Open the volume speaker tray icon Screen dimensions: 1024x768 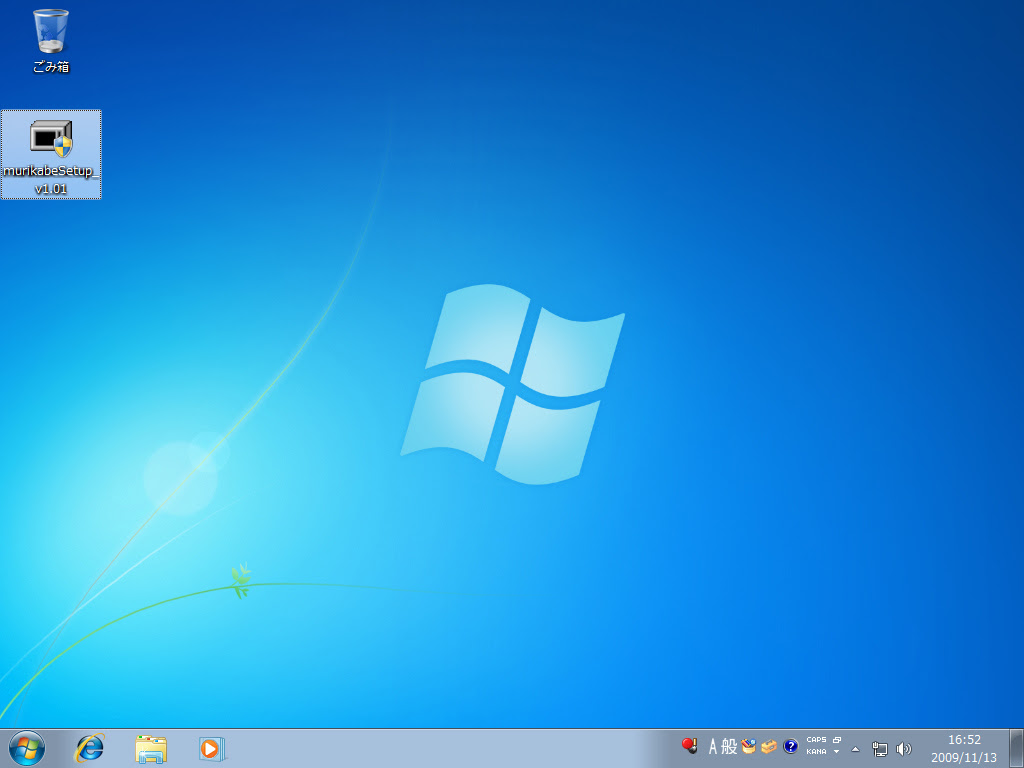pyautogui.click(x=904, y=749)
